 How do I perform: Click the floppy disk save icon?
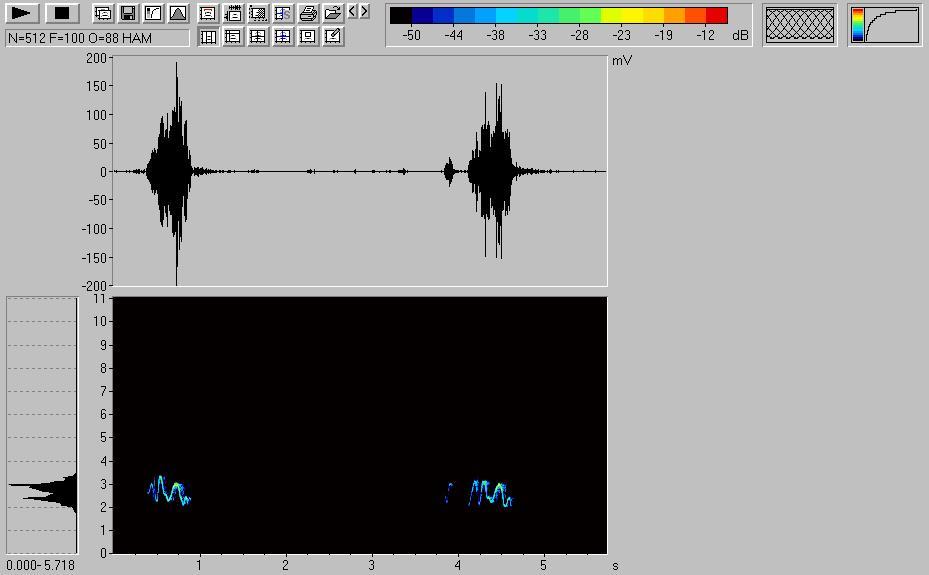[x=128, y=13]
